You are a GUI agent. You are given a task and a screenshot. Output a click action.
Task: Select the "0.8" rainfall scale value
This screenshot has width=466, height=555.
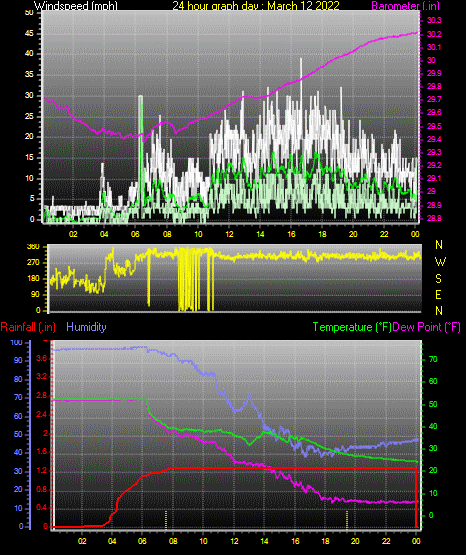pos(41,490)
